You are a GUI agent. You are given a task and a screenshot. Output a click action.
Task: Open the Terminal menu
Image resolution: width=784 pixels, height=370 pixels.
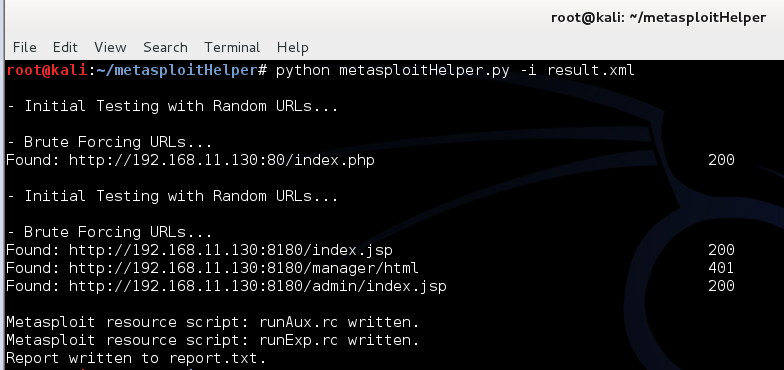tap(232, 48)
